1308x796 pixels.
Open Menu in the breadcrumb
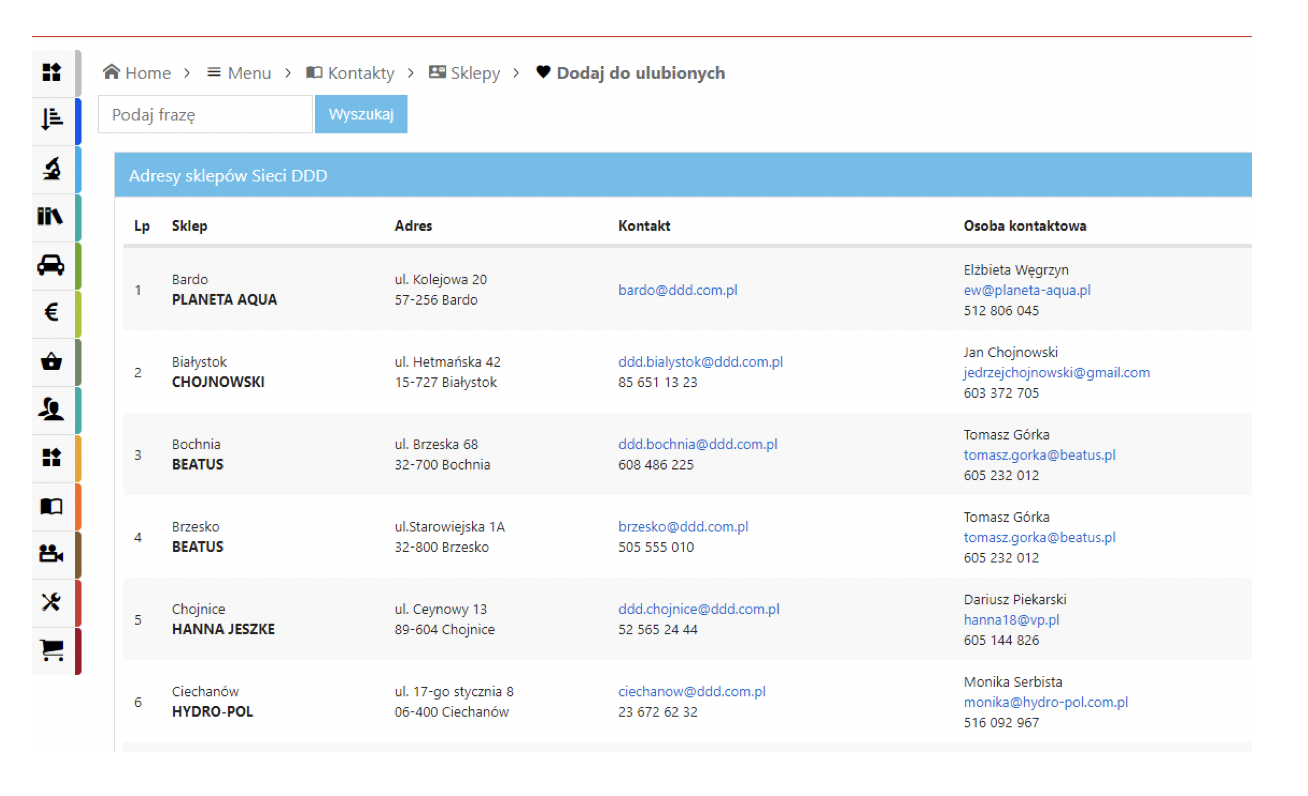(x=239, y=73)
